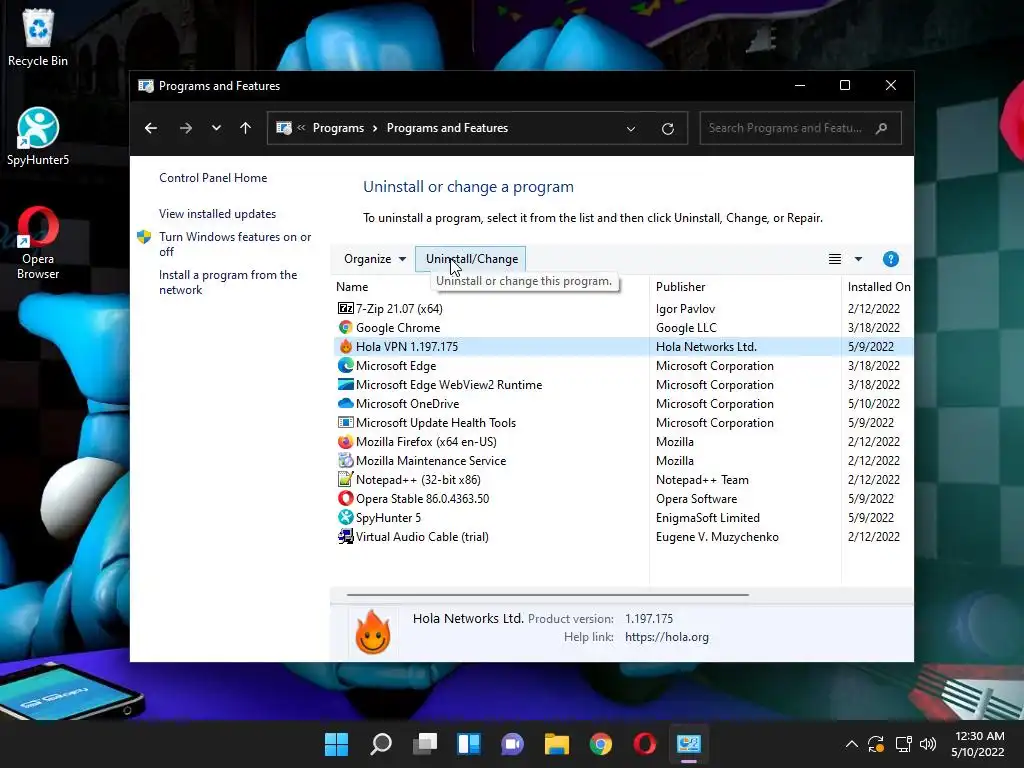Refresh the Programs and Features list
The image size is (1024, 768).
tap(667, 129)
